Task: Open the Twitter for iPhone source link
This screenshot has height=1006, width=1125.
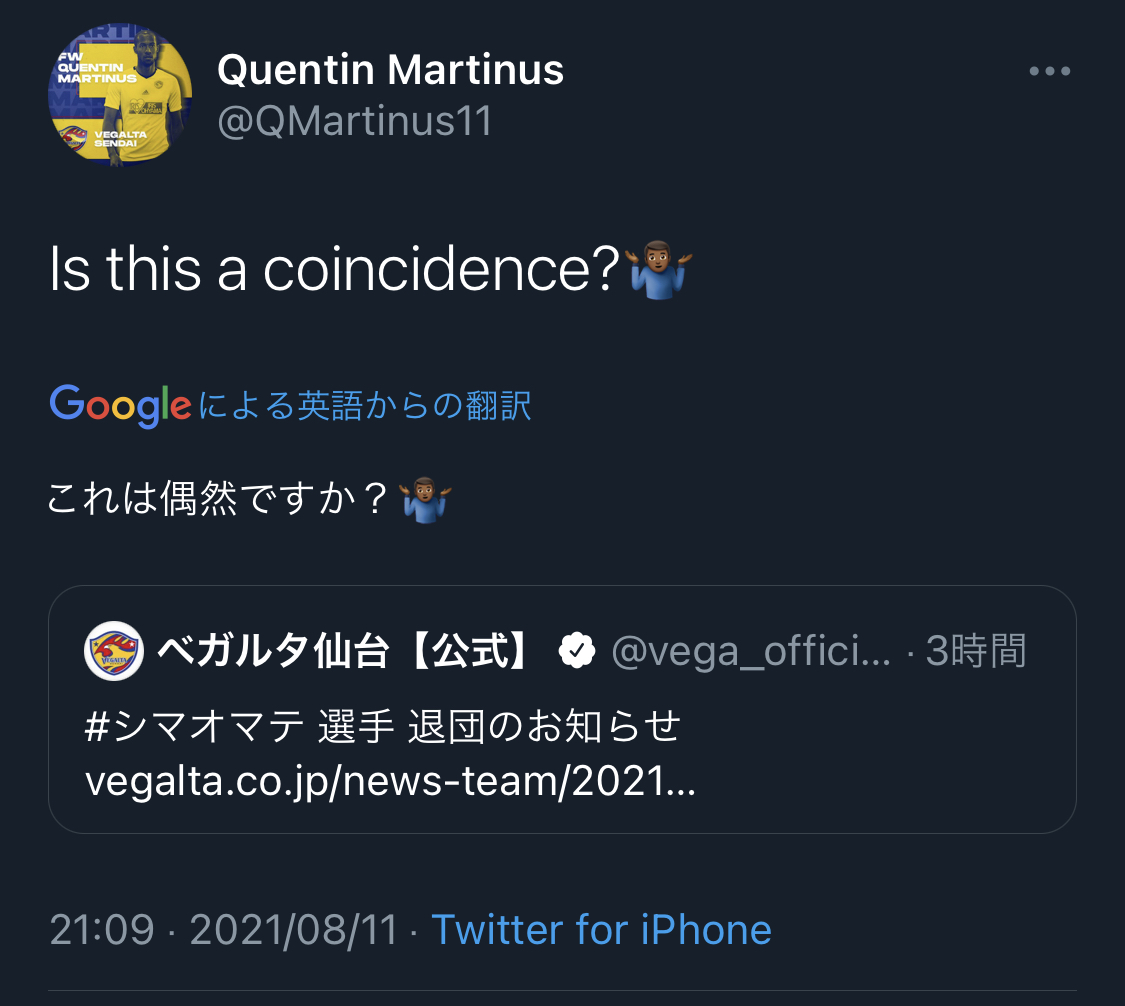Action: [x=601, y=930]
